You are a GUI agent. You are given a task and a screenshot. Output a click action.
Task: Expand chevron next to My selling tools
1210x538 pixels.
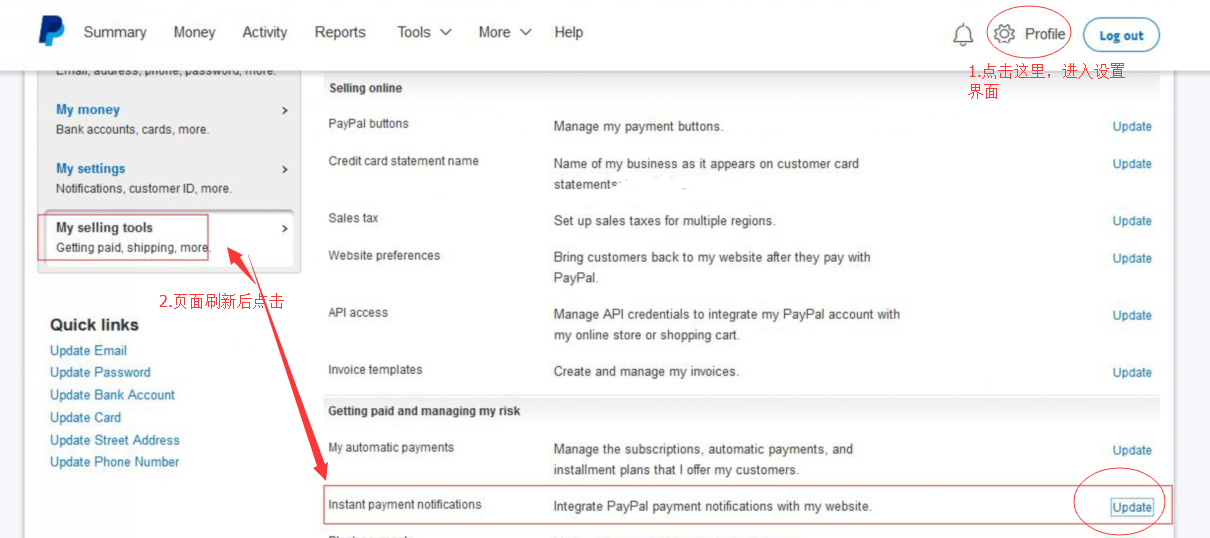click(x=285, y=228)
